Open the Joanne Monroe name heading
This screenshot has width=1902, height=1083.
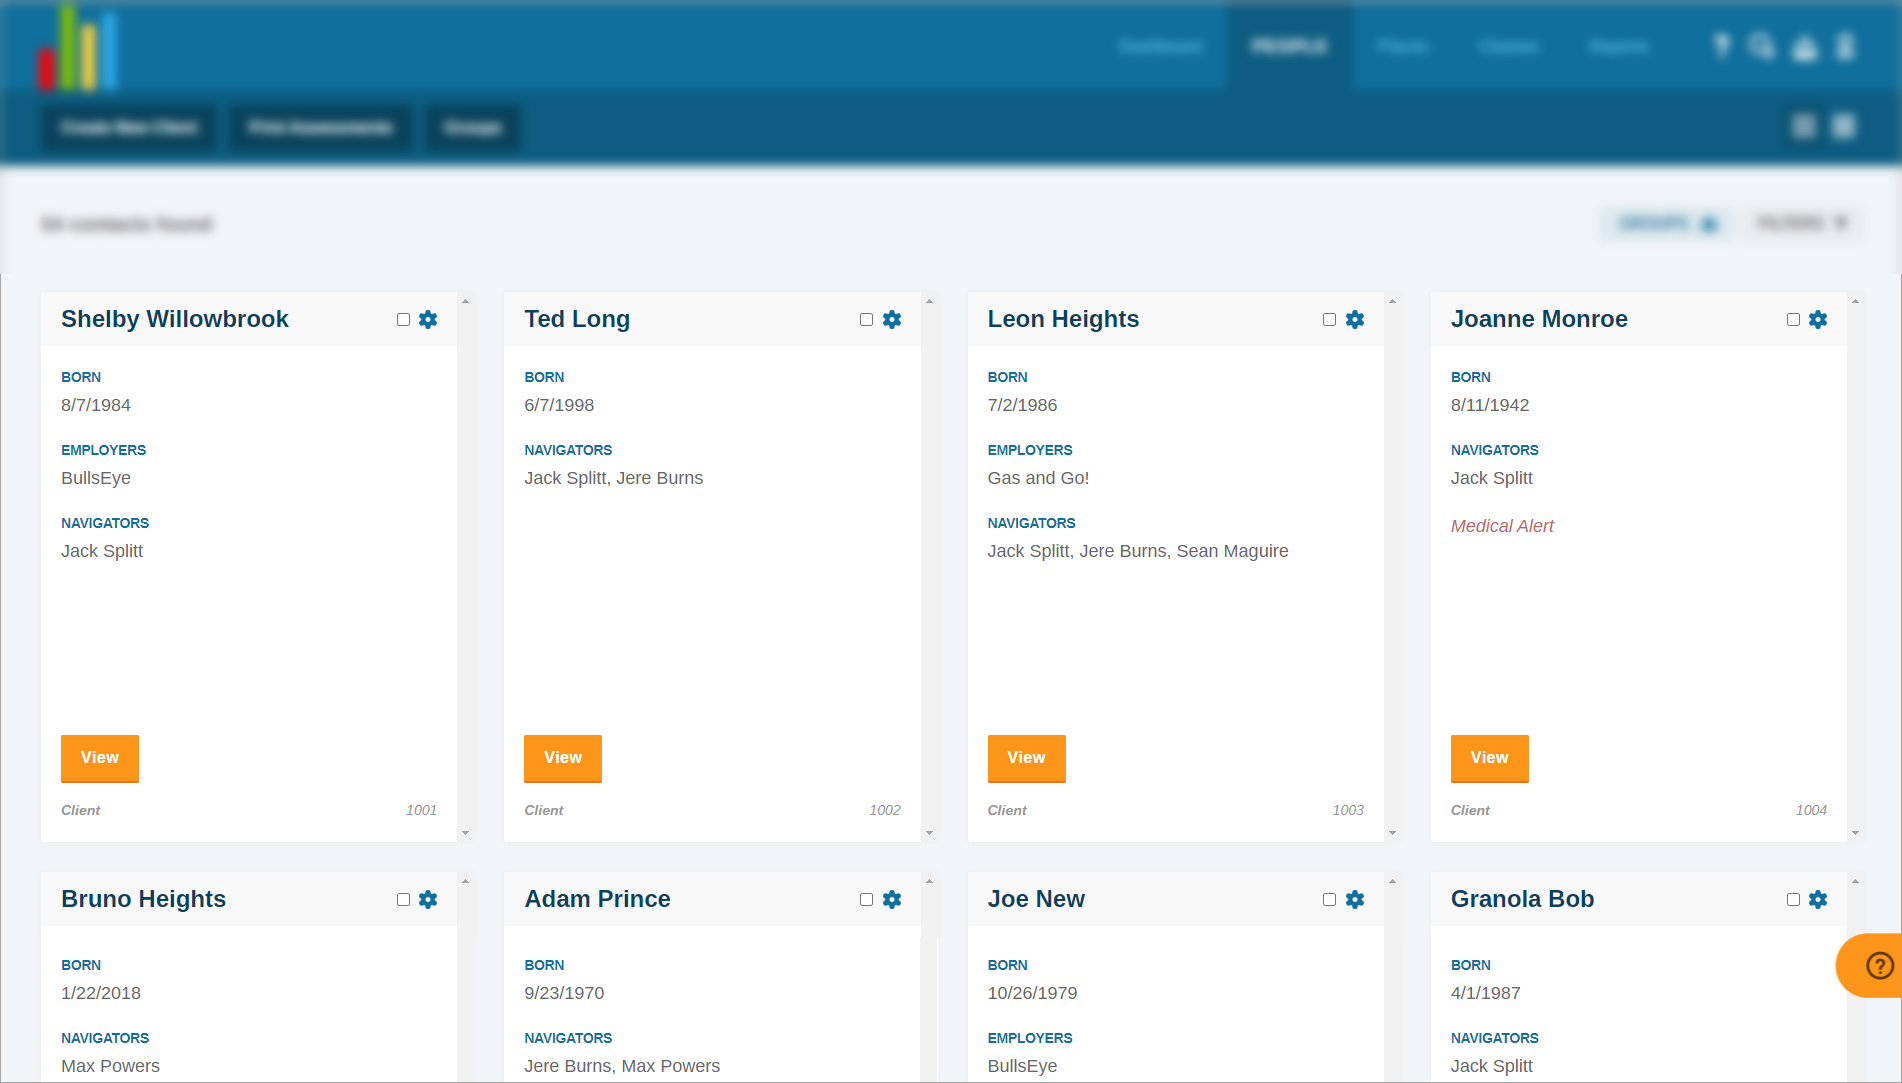[x=1539, y=319]
